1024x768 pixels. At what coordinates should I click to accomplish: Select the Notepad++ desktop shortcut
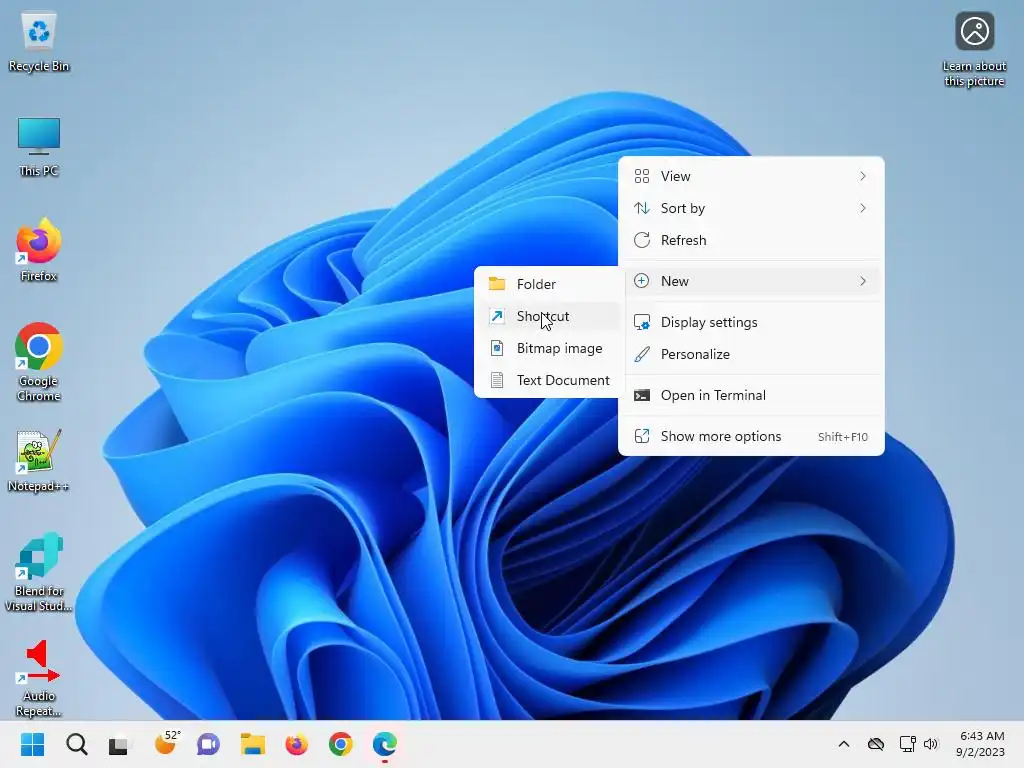pos(39,461)
